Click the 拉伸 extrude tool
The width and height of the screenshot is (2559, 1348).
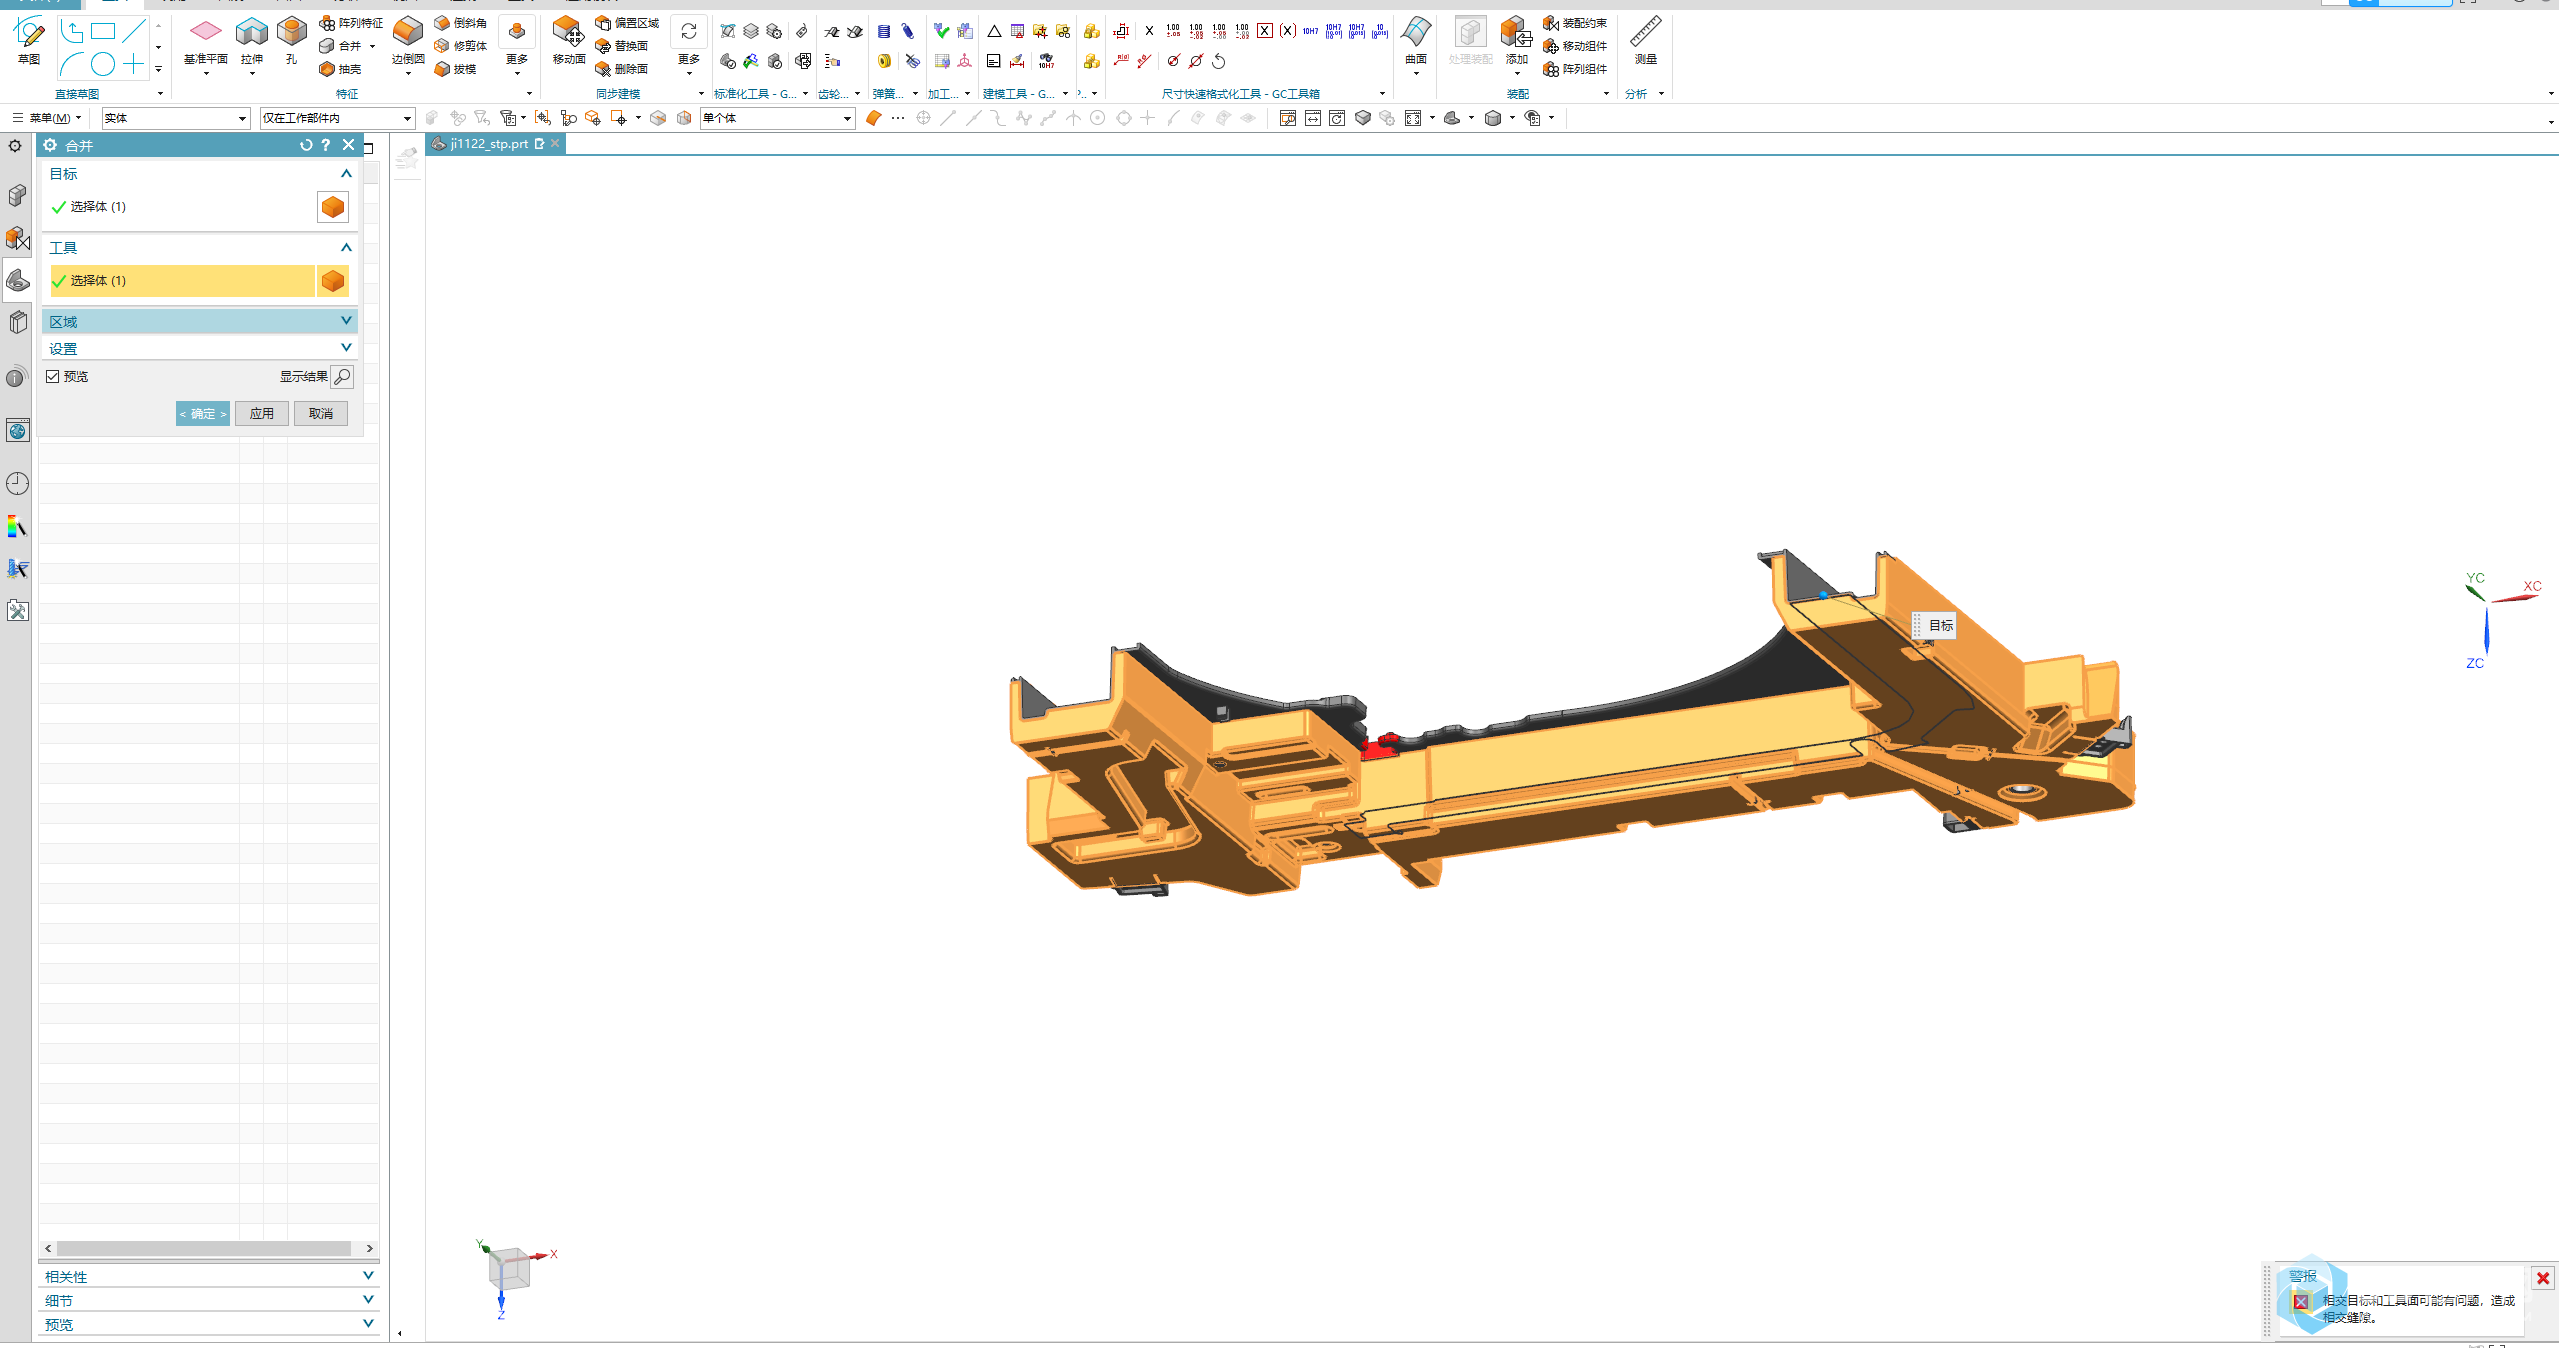point(251,42)
